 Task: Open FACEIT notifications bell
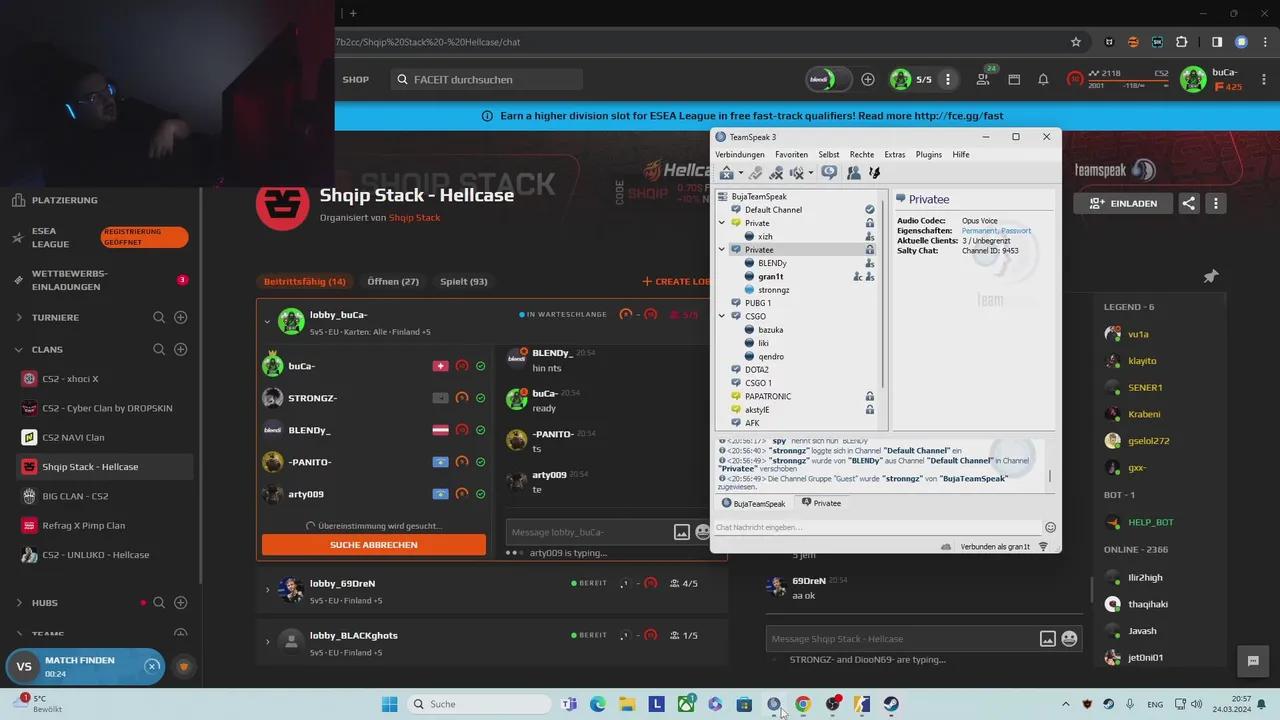1043,80
